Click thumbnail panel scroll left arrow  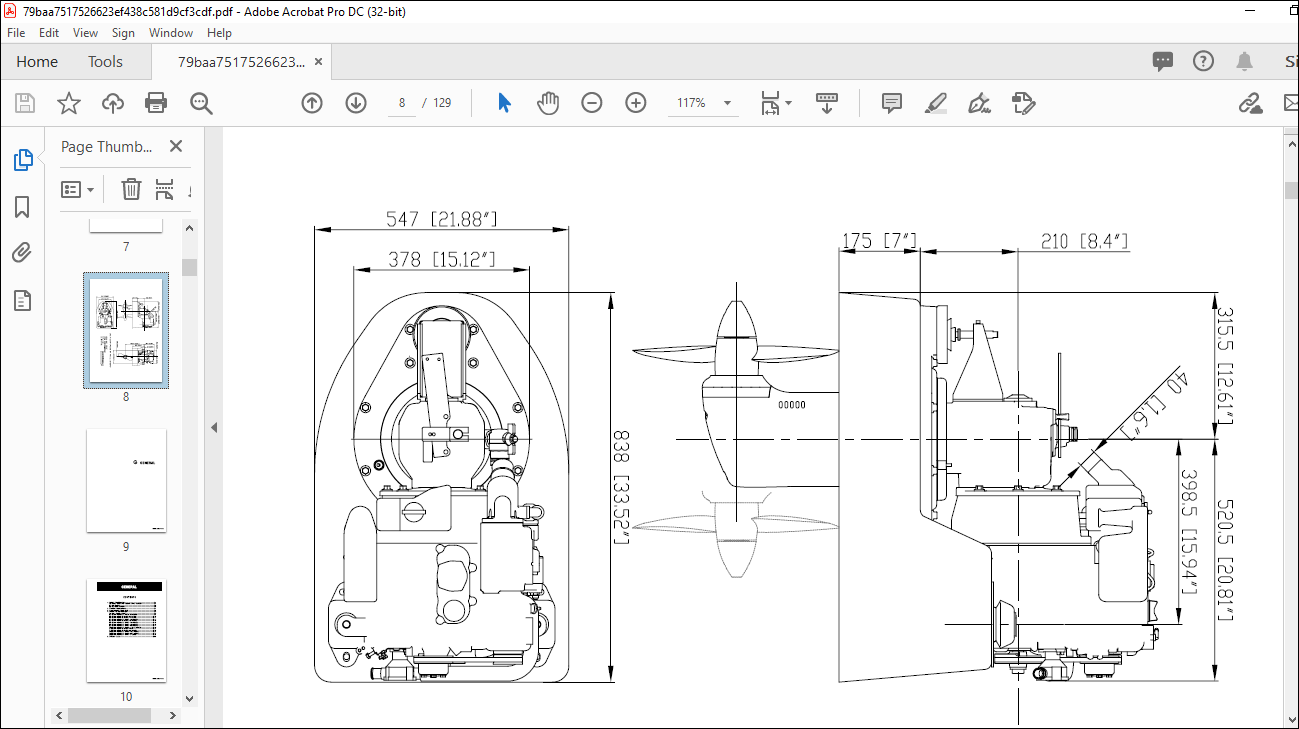tap(59, 716)
